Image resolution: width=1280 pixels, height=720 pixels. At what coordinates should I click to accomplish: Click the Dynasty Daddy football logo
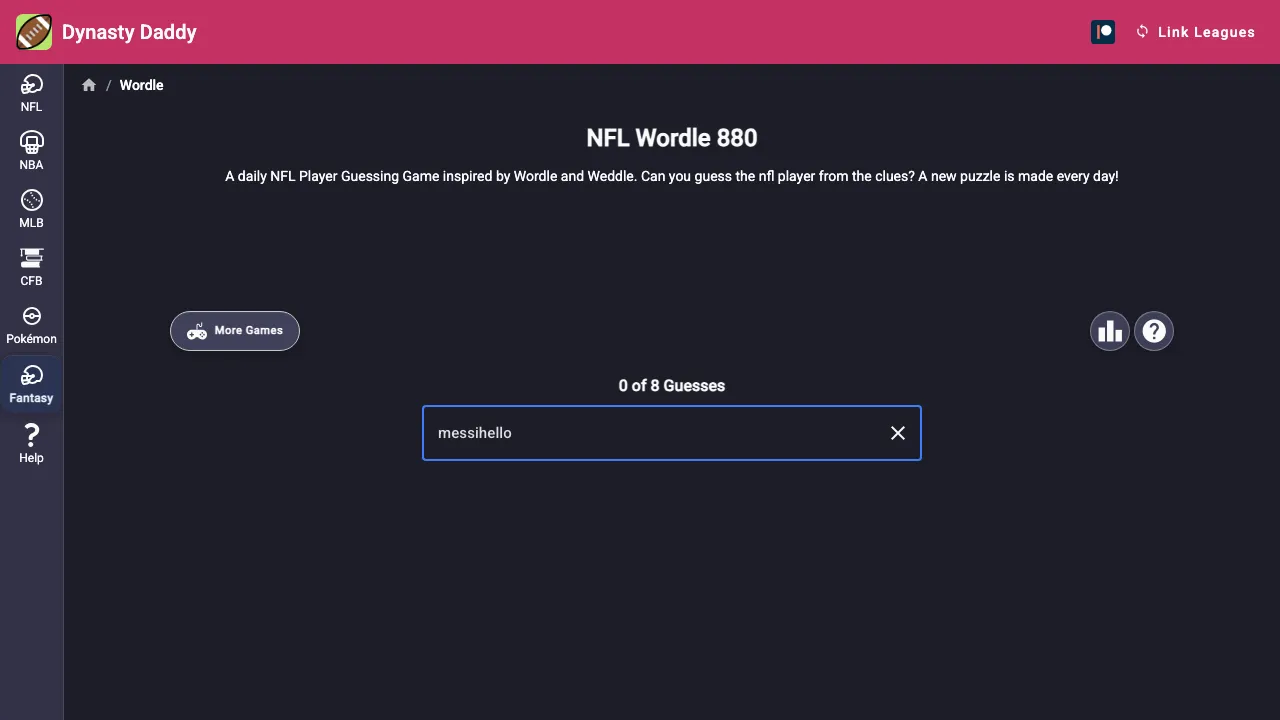coord(34,32)
